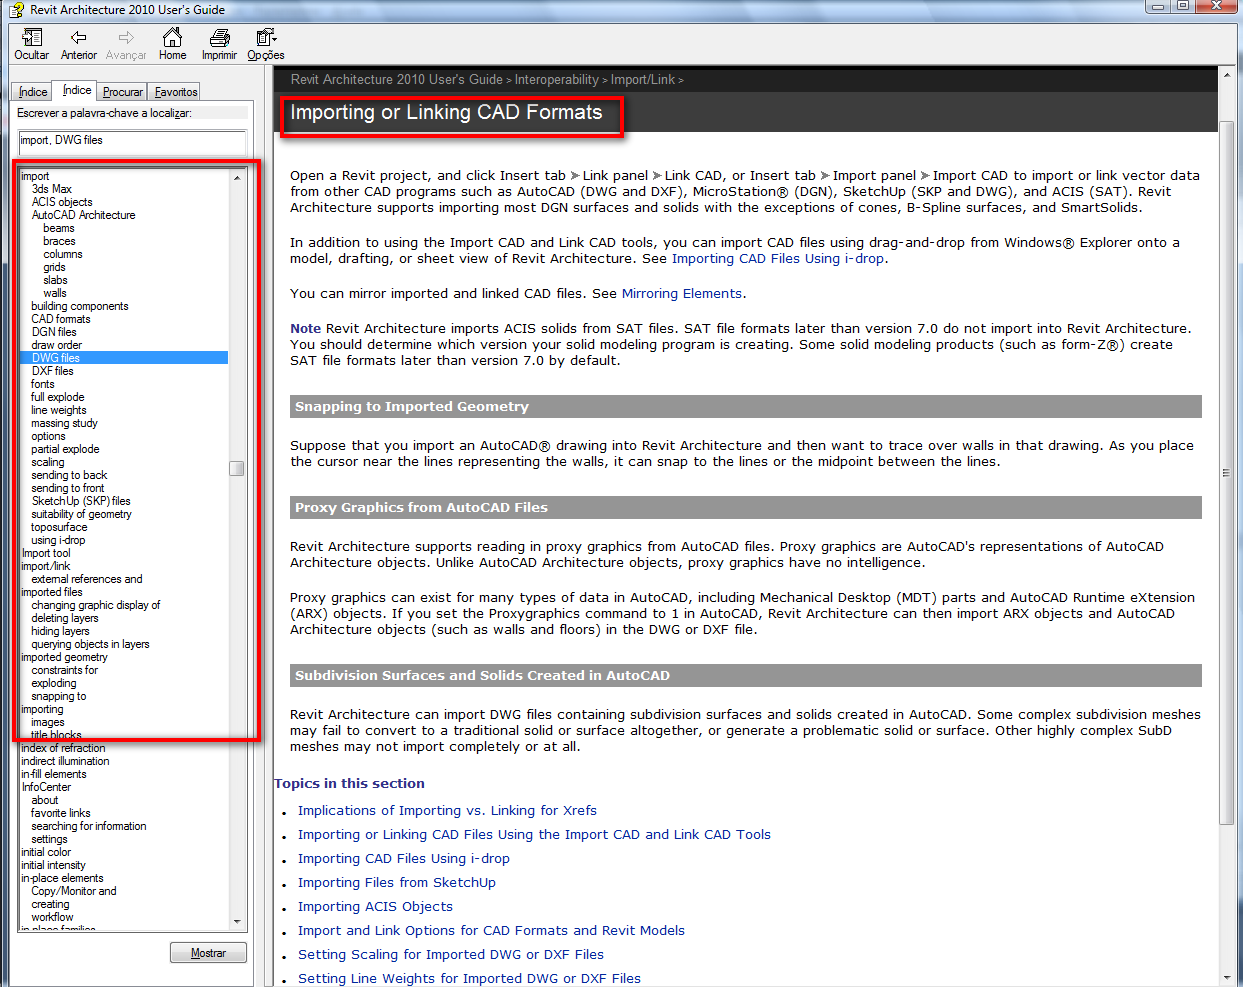Open the Mirroring Elements link
Screen dimensions: 1243x987
(682, 293)
